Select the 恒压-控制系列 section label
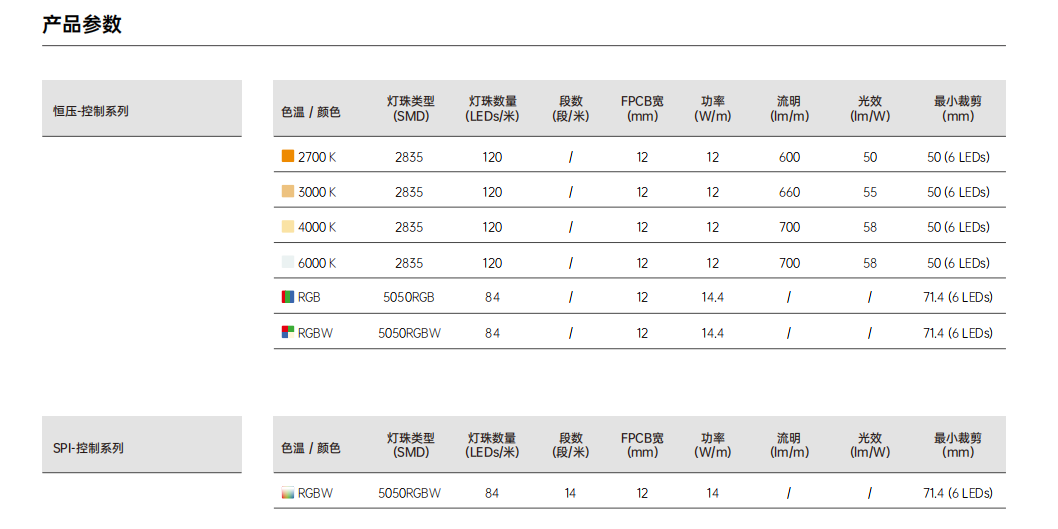Screen dimensions: 1058x529 tap(90, 111)
